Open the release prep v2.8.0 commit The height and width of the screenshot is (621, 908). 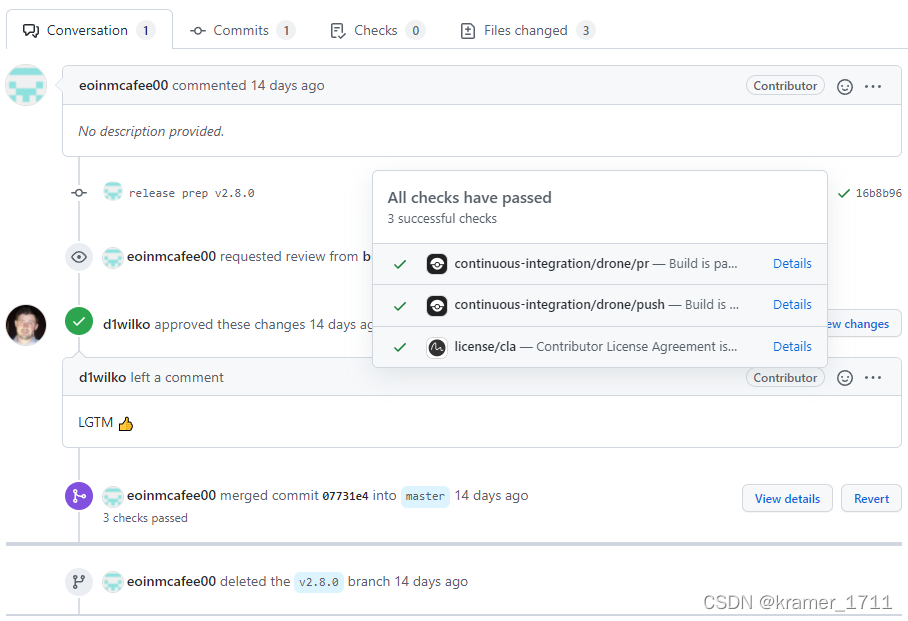[x=191, y=193]
